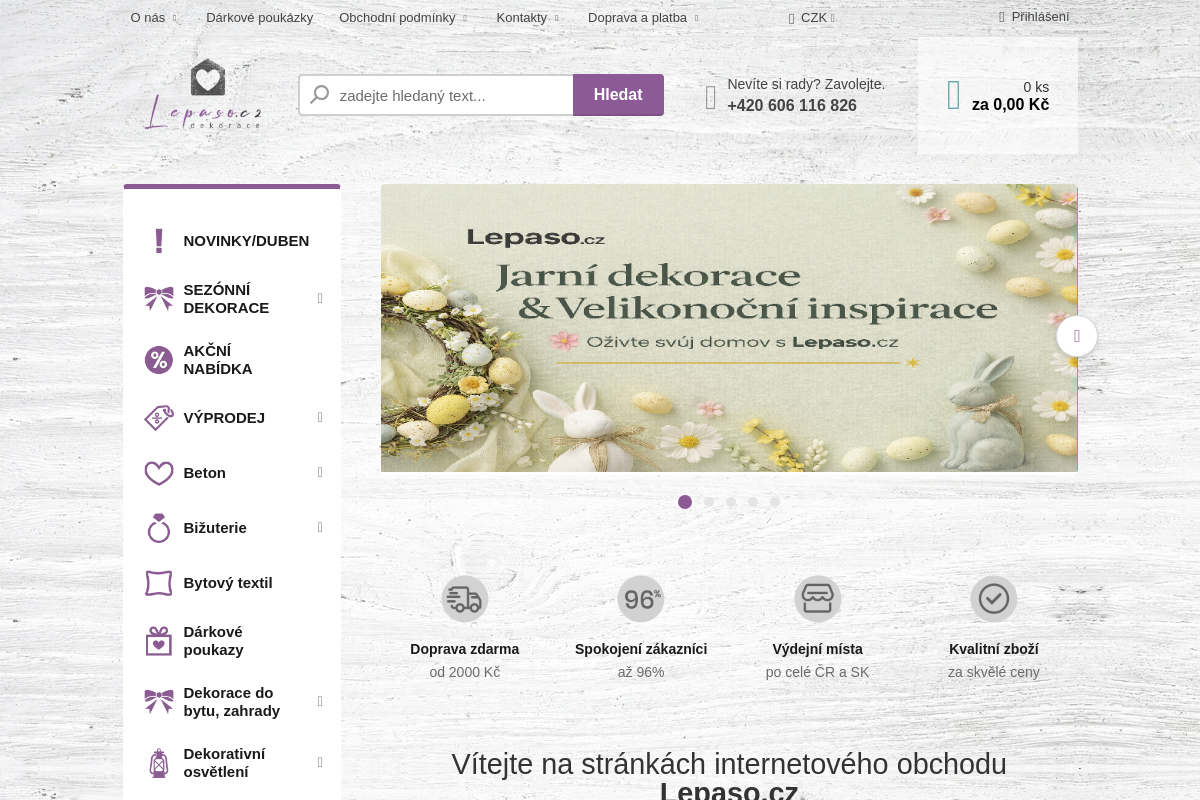1200x800 pixels.
Task: Click the currency icon beside CZK
Action: tap(791, 18)
